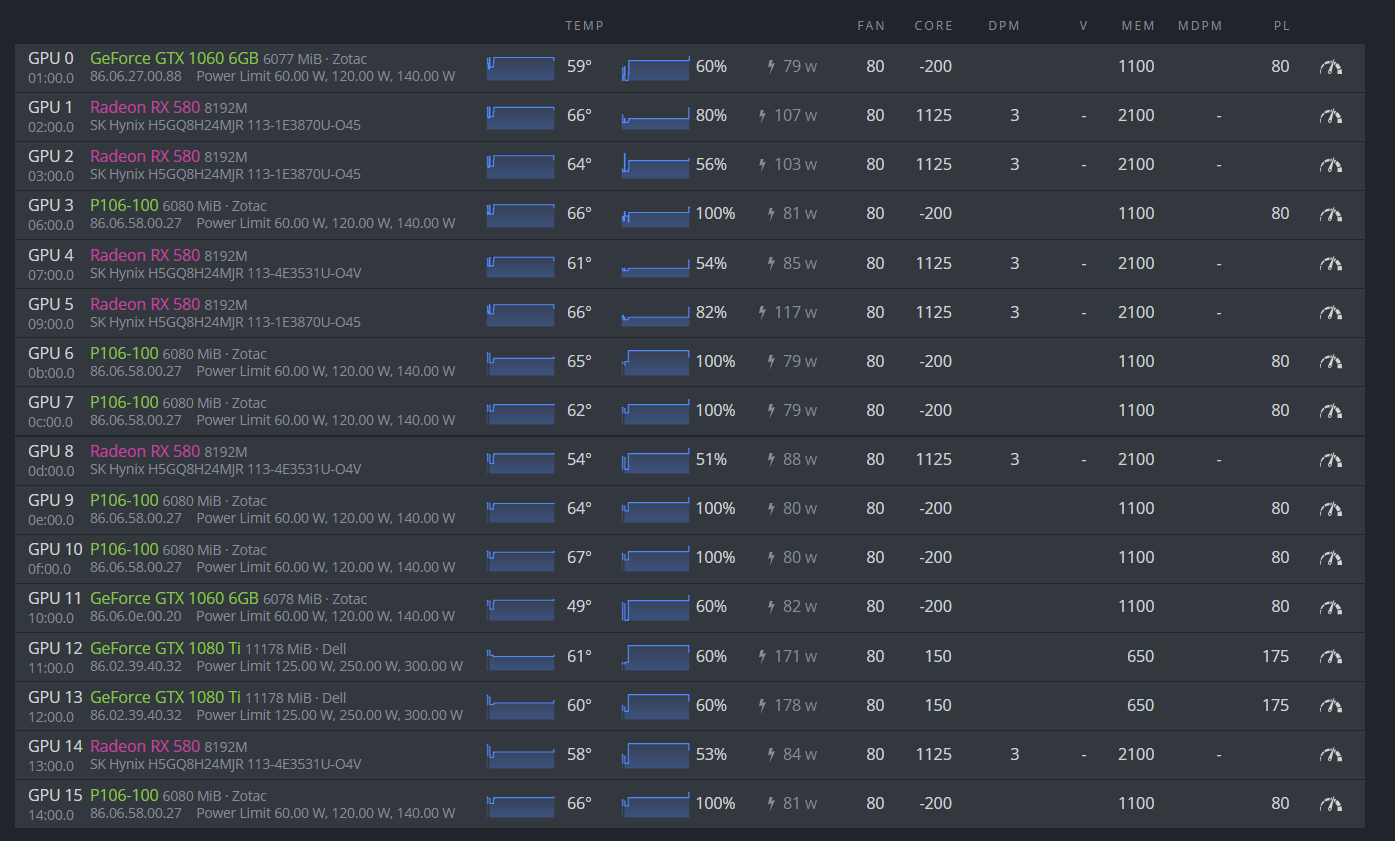Click the tuning gauge icon for GPU 3

click(x=1330, y=214)
